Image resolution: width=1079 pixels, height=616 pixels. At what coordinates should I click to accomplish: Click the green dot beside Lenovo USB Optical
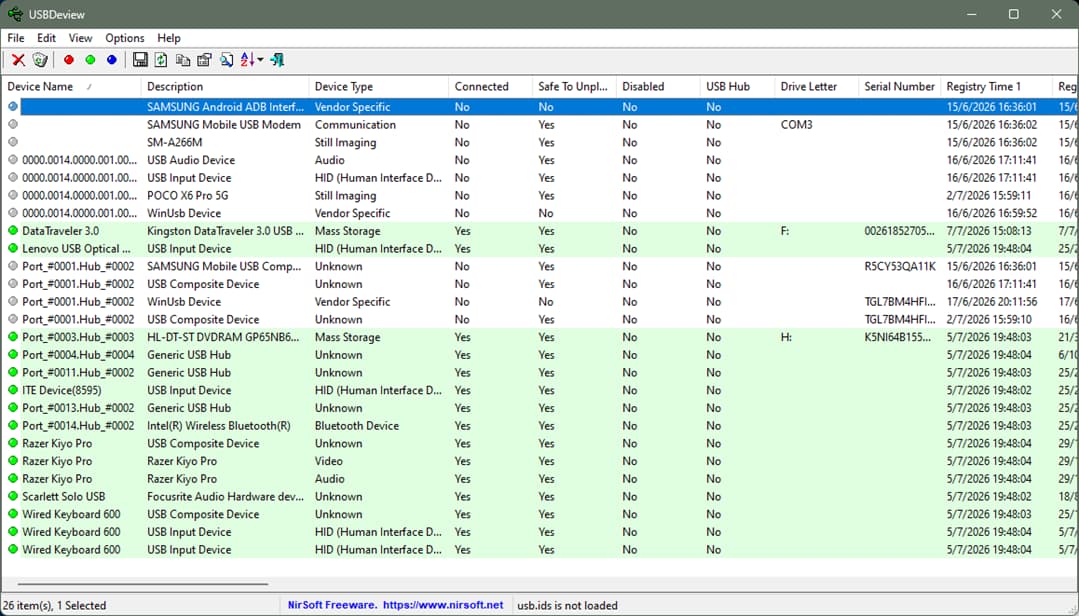tap(13, 248)
